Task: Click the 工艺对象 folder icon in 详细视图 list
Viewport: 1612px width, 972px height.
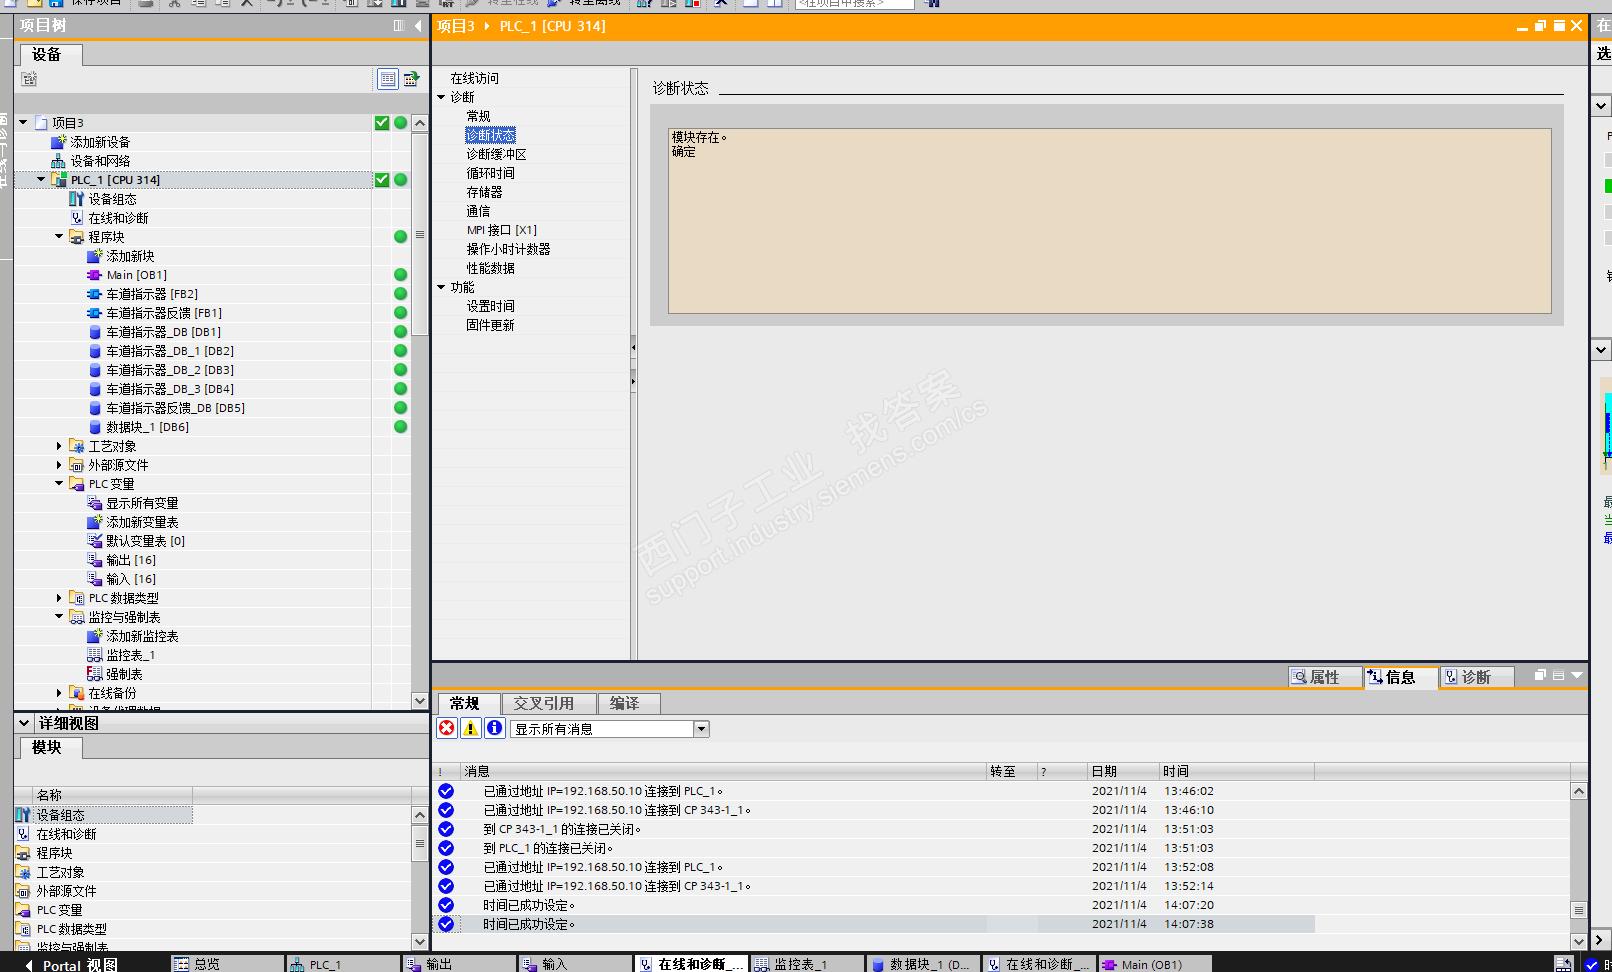Action: pos(23,872)
